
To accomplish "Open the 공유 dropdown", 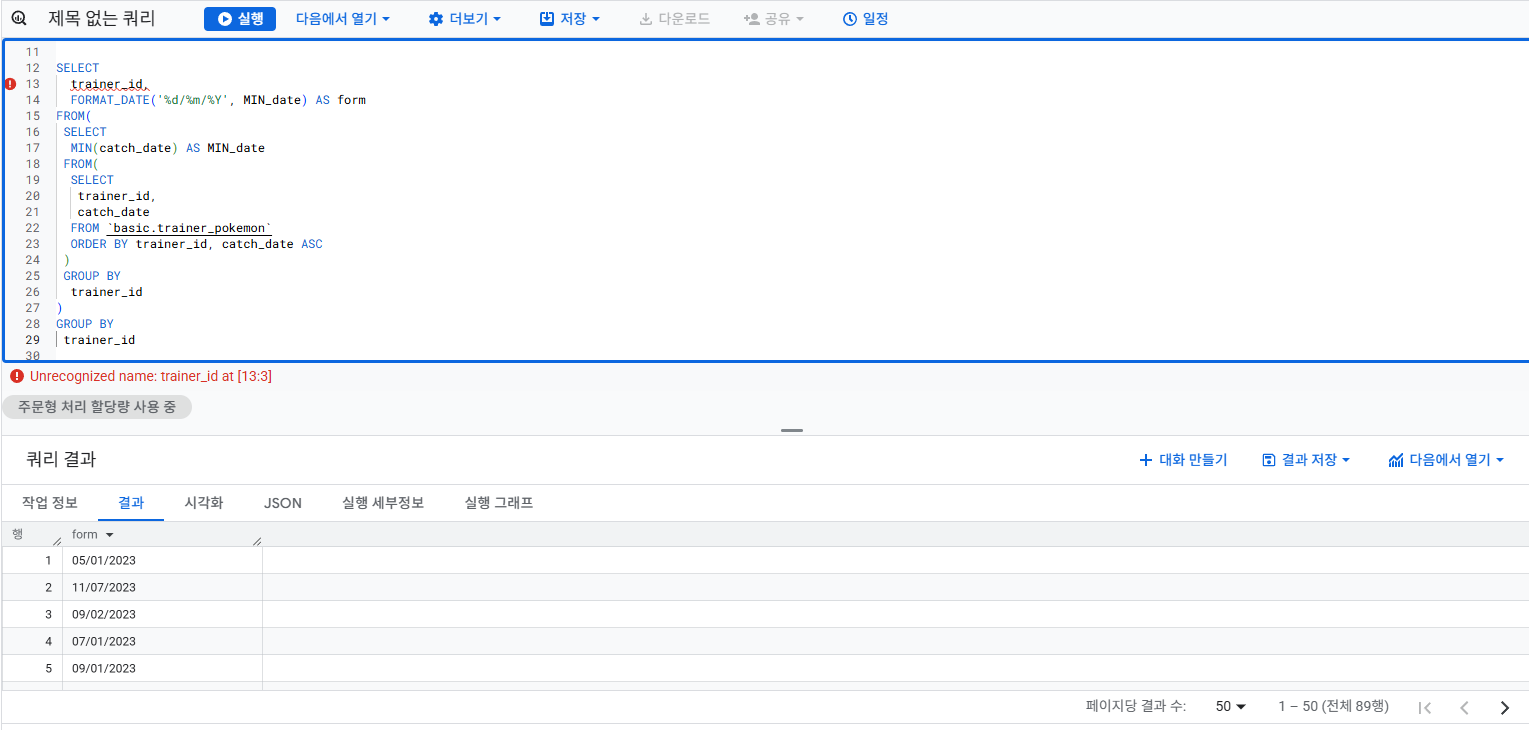I will [774, 19].
